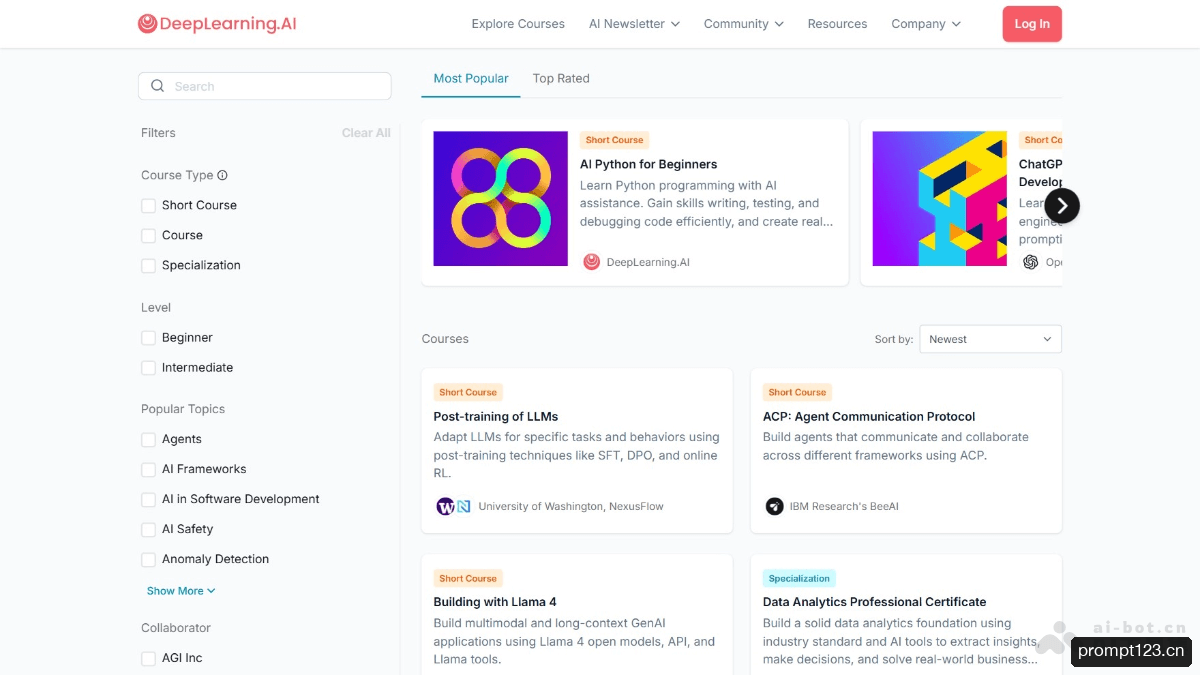The width and height of the screenshot is (1200, 675).
Task: Click the AI Python for Beginners thumbnail
Action: click(500, 199)
